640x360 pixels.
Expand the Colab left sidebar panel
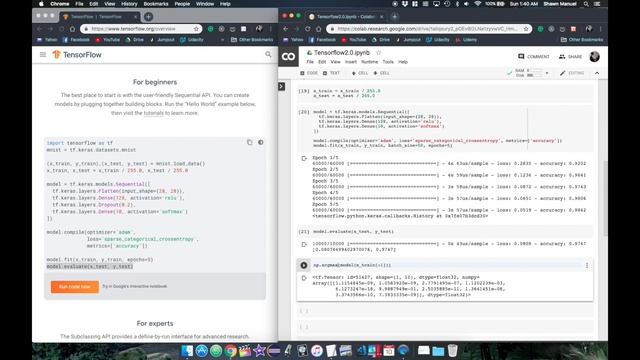(x=282, y=87)
